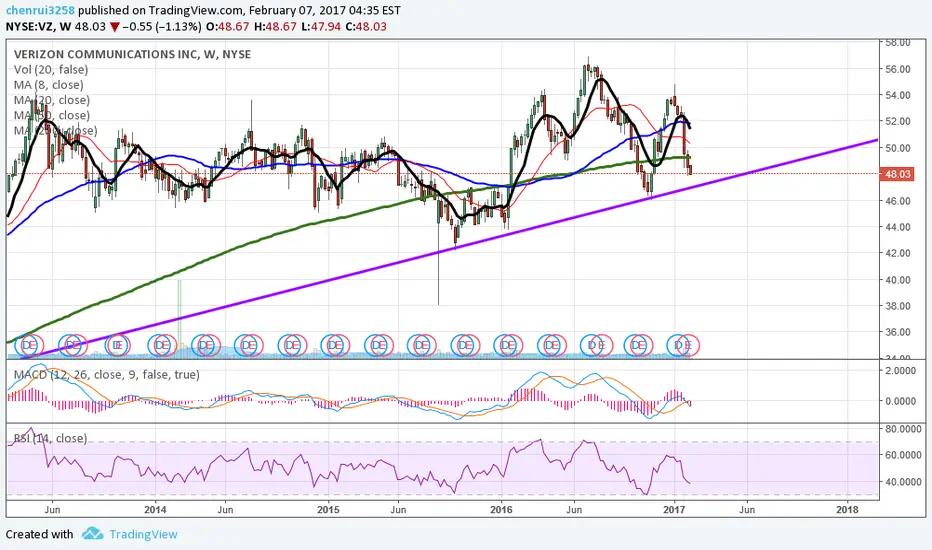Click the Jun label between 2016 and 2017
Viewport: 932px width, 550px height.
pos(574,510)
